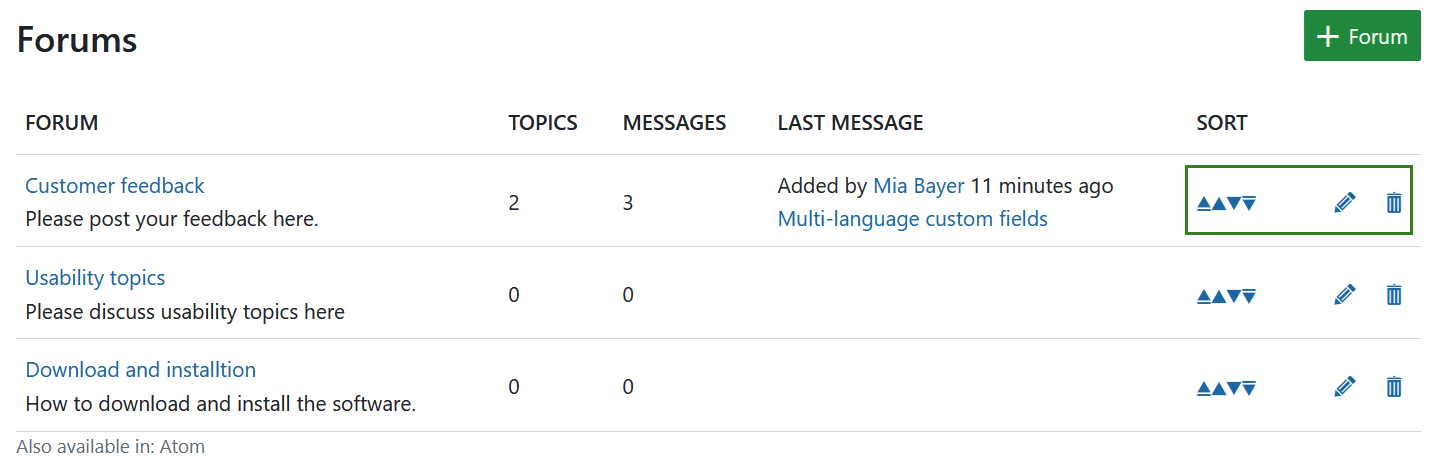Viewport: 1444px width, 472px height.
Task: Move Customer feedback forum down one position
Action: tap(1234, 204)
